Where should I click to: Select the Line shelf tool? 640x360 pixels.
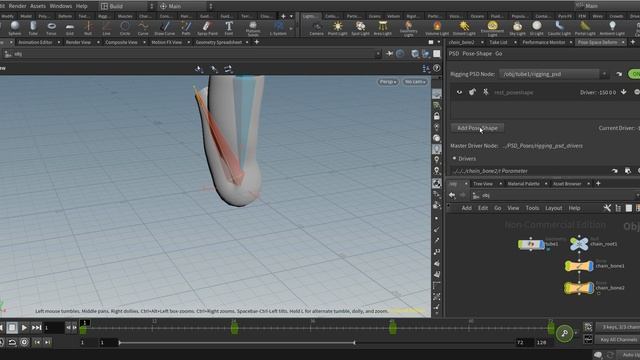tap(106, 28)
